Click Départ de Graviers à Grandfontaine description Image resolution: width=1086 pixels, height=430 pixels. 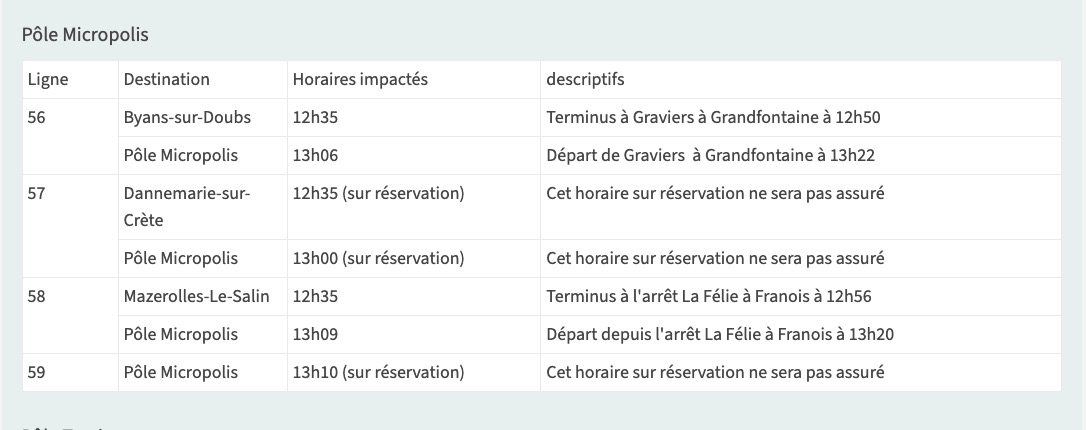point(711,156)
